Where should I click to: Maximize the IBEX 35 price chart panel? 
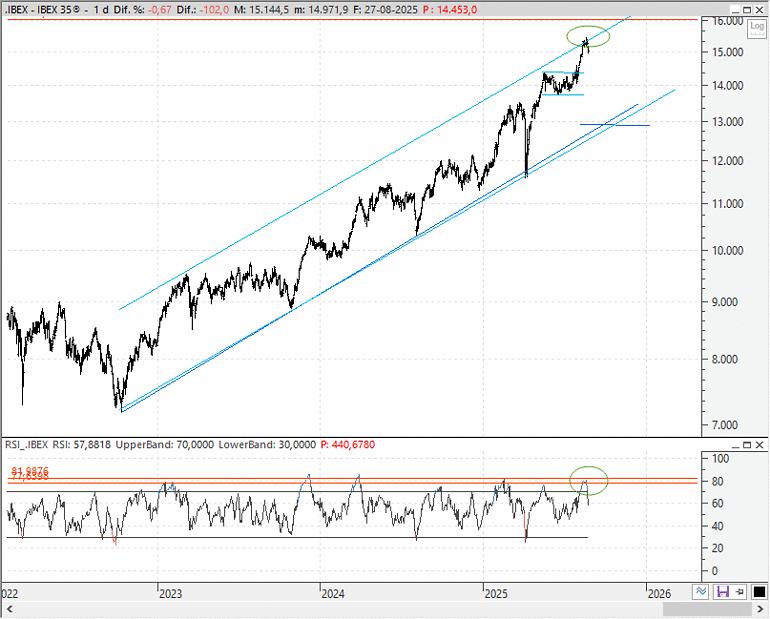point(747,10)
